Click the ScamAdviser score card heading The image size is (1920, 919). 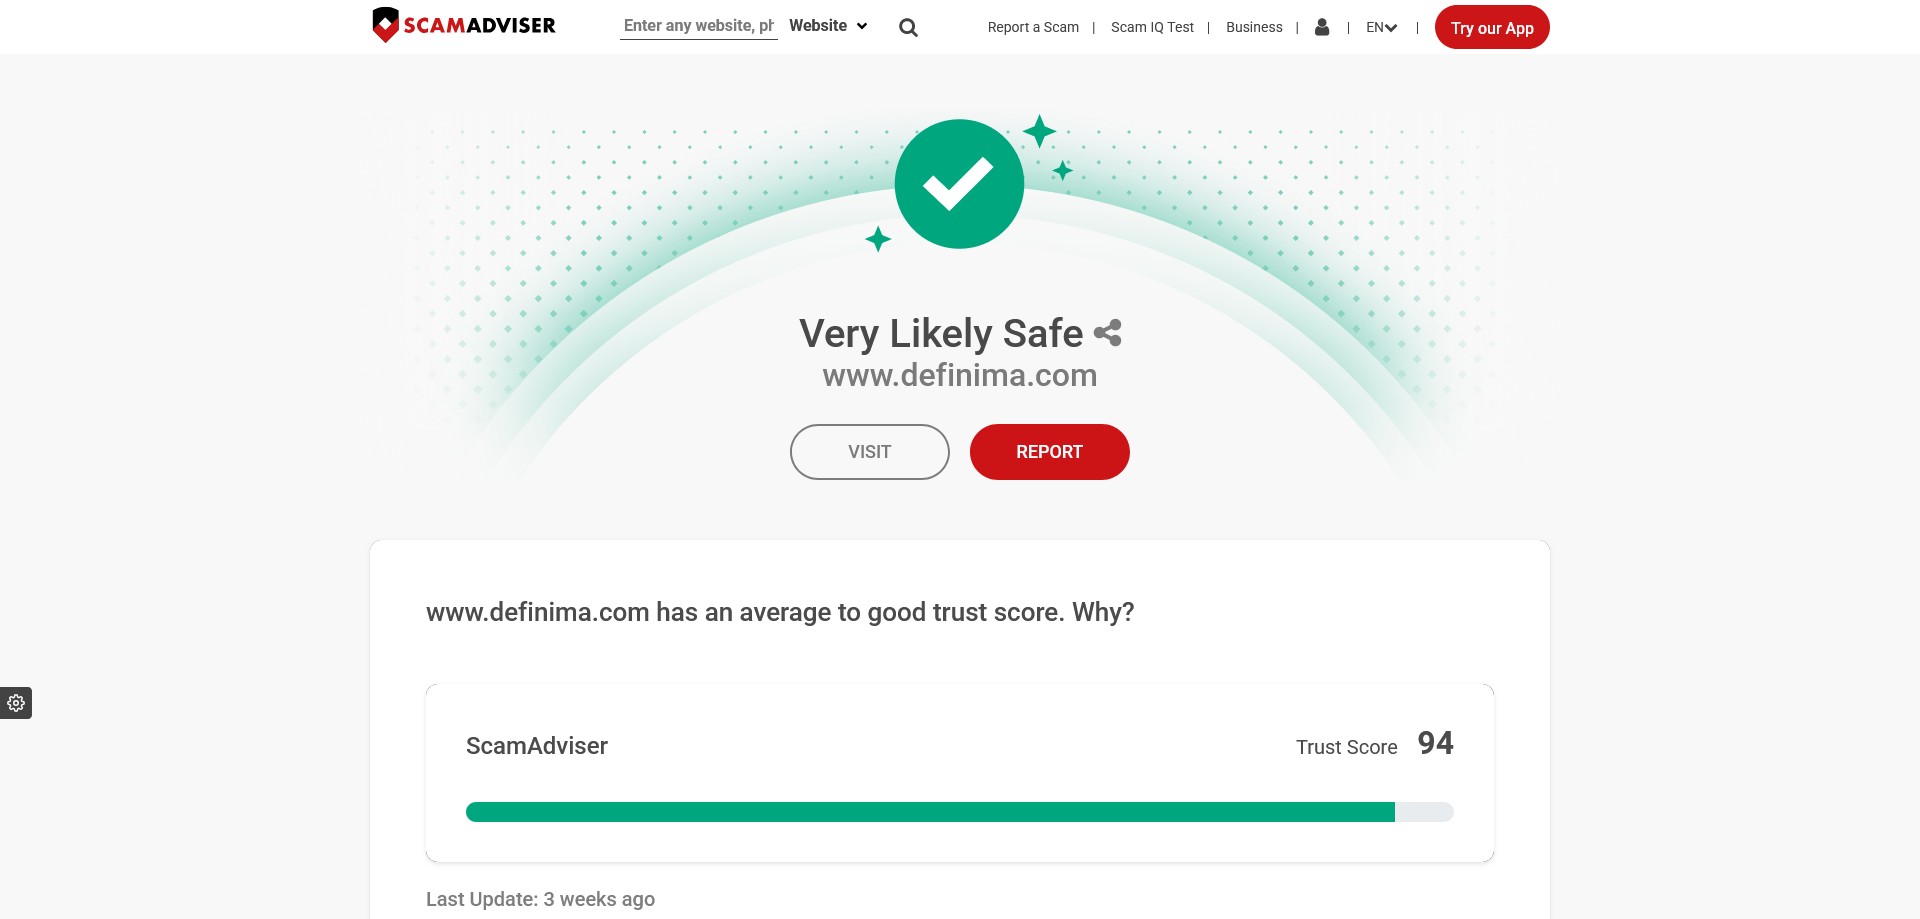pos(537,746)
